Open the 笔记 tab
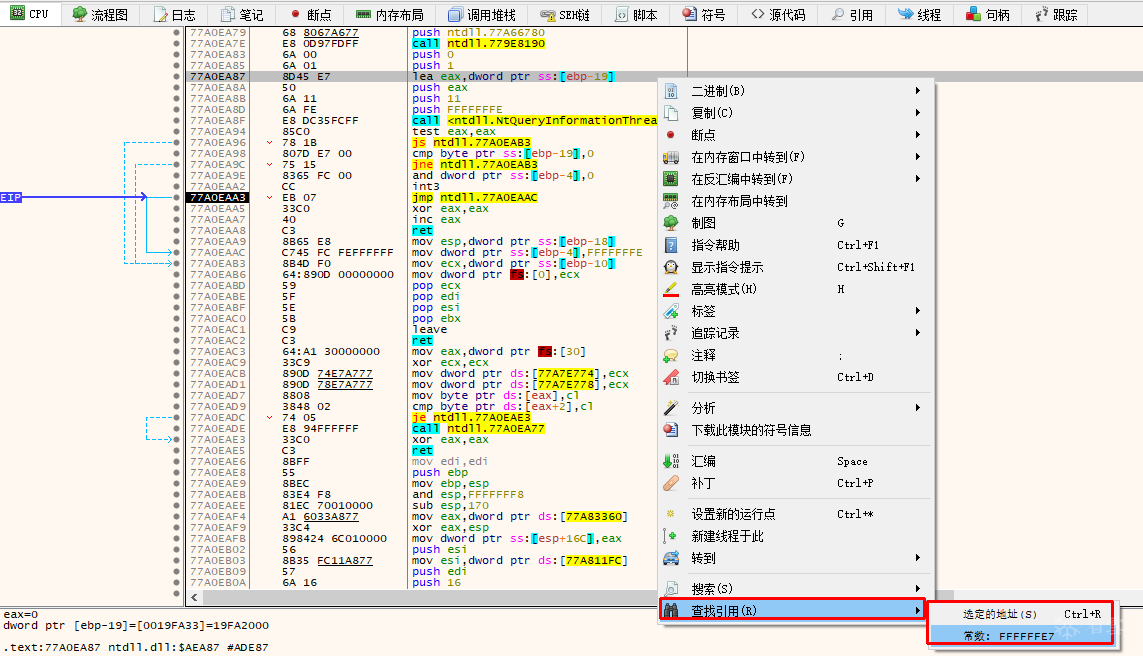 242,14
